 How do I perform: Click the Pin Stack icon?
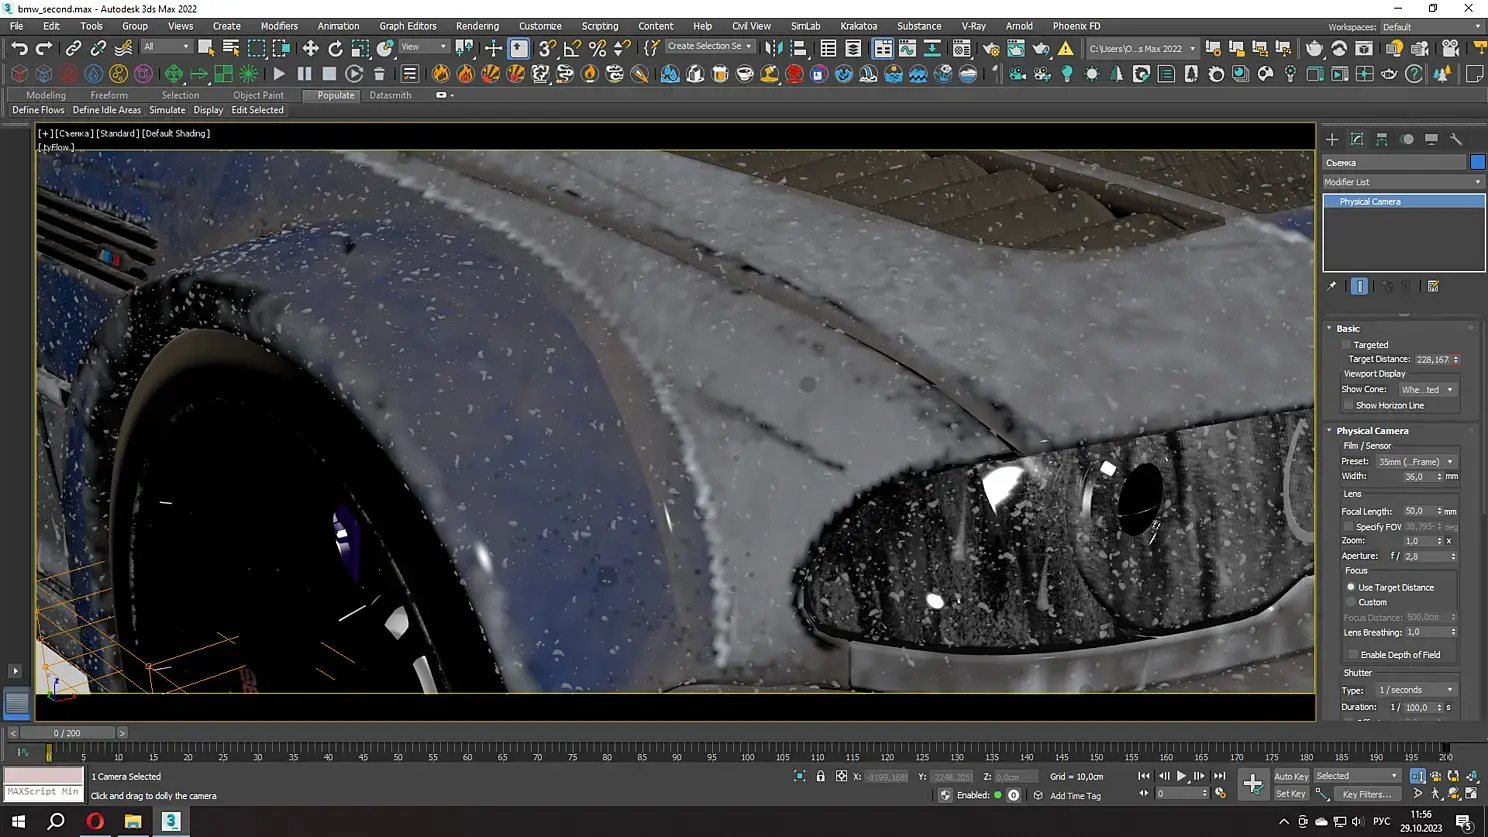[1331, 287]
